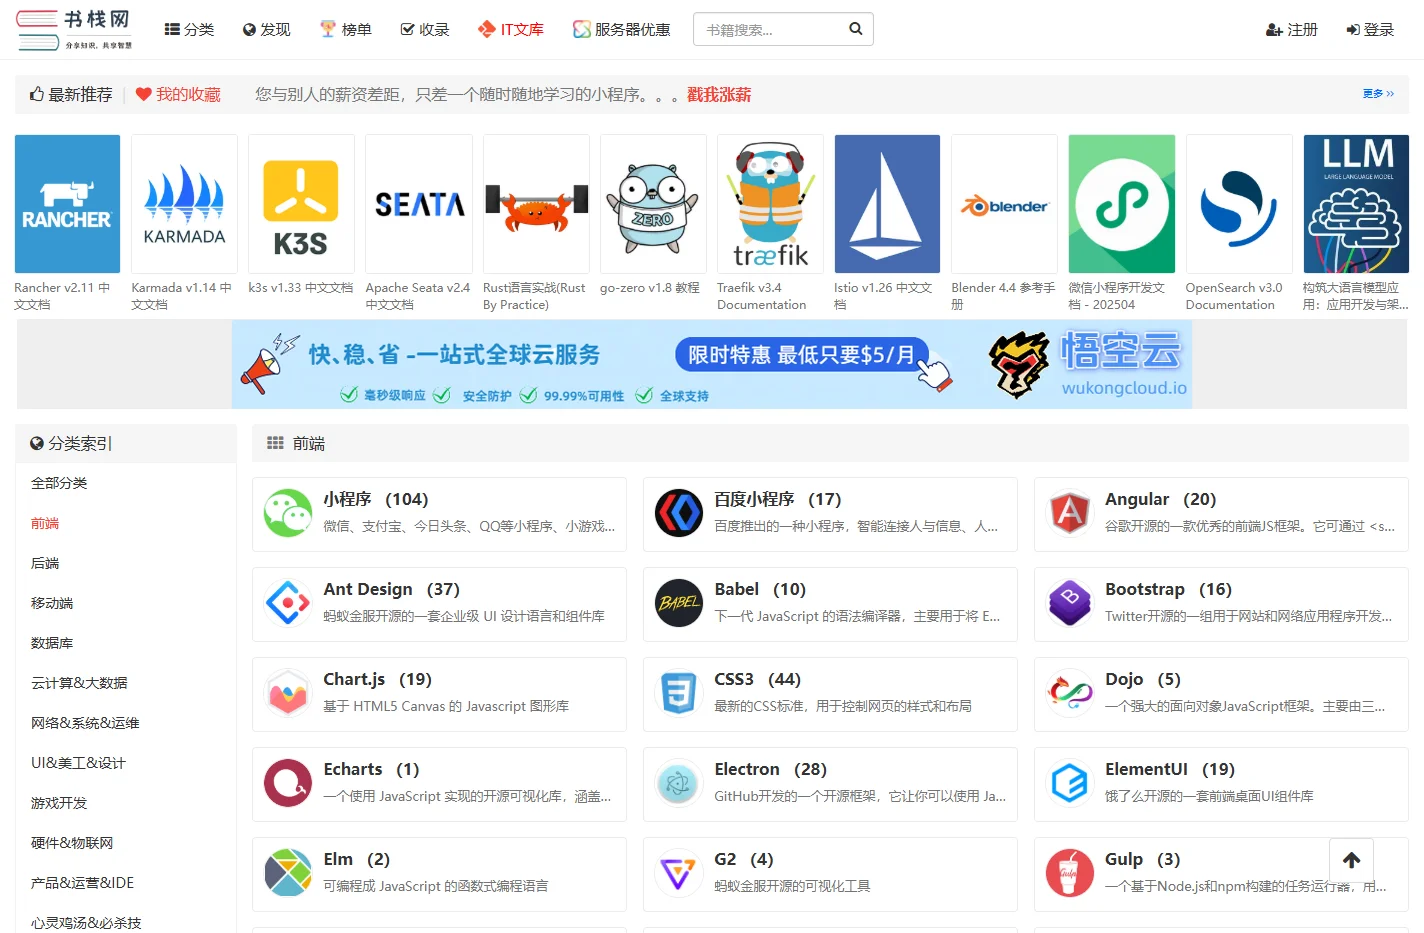This screenshot has width=1424, height=933.
Task: Open the 分类 menu
Action: 189,30
